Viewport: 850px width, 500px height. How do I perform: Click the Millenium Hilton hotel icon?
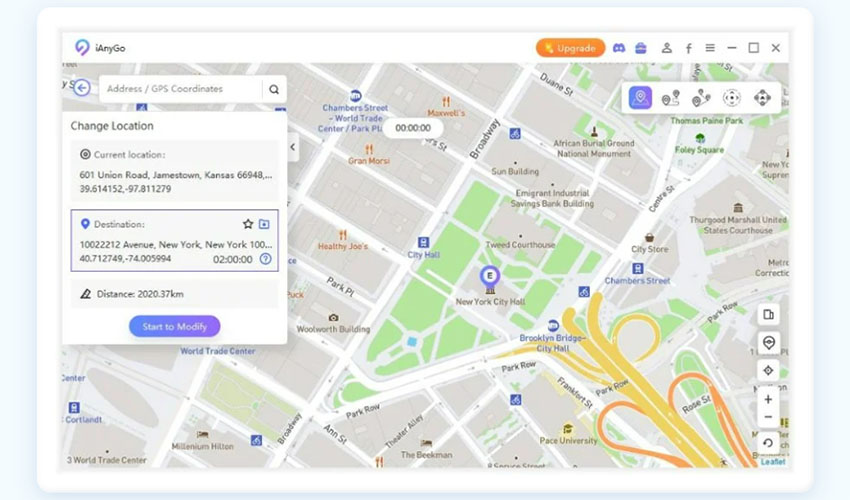[203, 434]
